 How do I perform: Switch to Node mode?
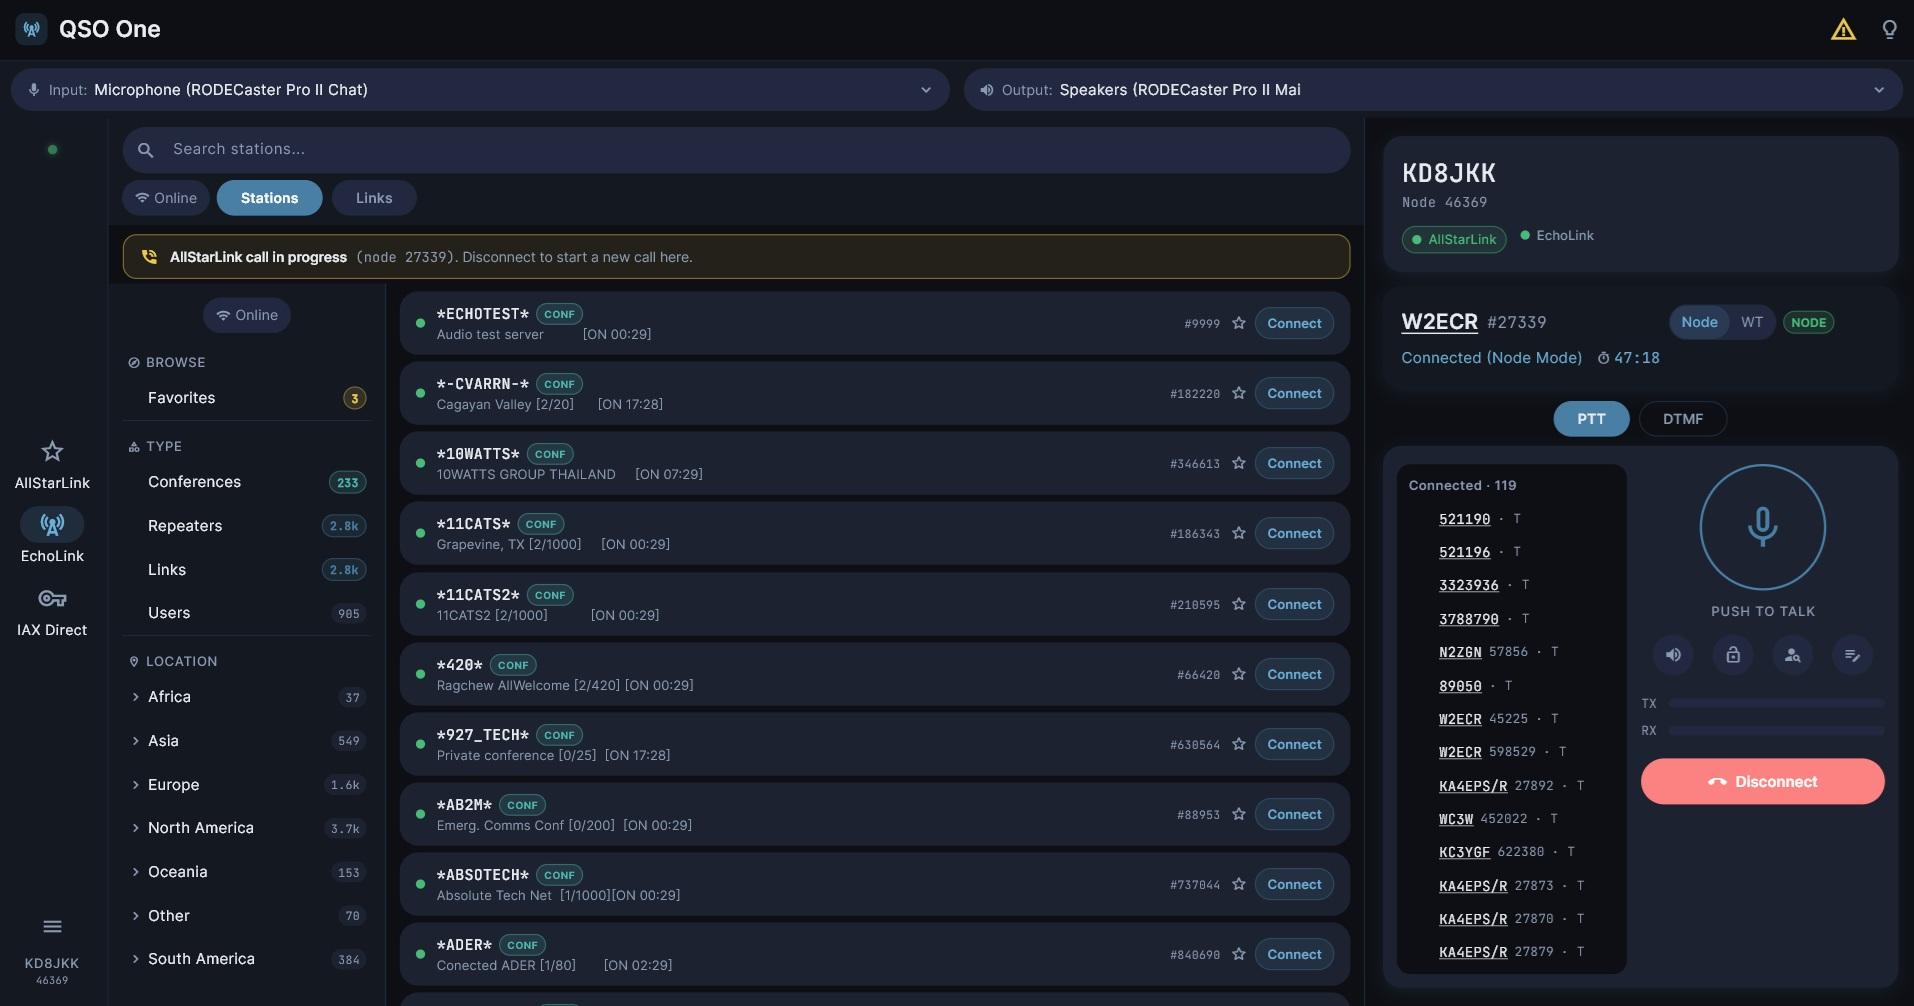pyautogui.click(x=1699, y=322)
